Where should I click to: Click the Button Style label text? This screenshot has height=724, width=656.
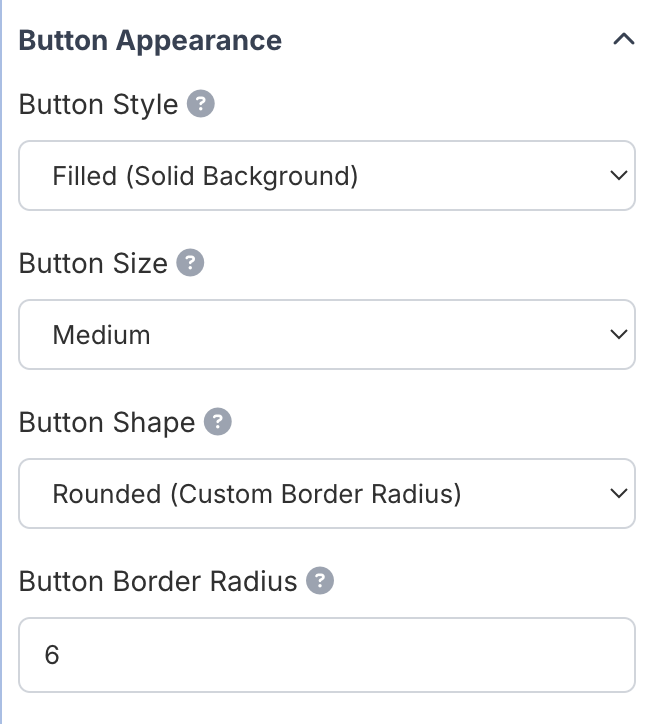[98, 104]
